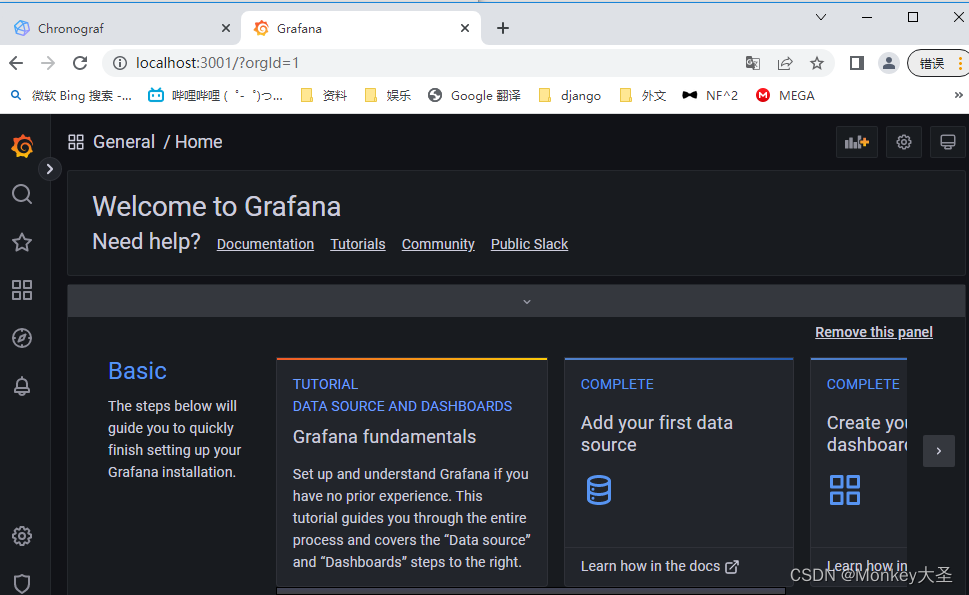969x595 pixels.
Task: Click the share page icon
Action: coord(785,63)
